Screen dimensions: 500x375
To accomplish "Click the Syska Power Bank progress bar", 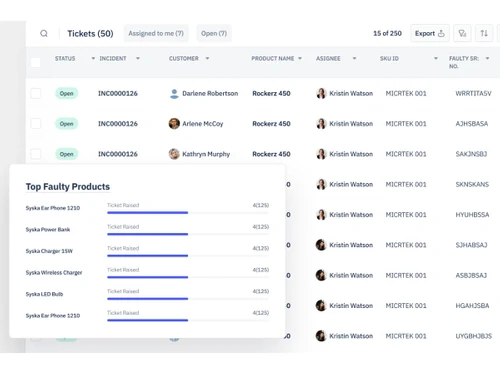I will [x=188, y=234].
